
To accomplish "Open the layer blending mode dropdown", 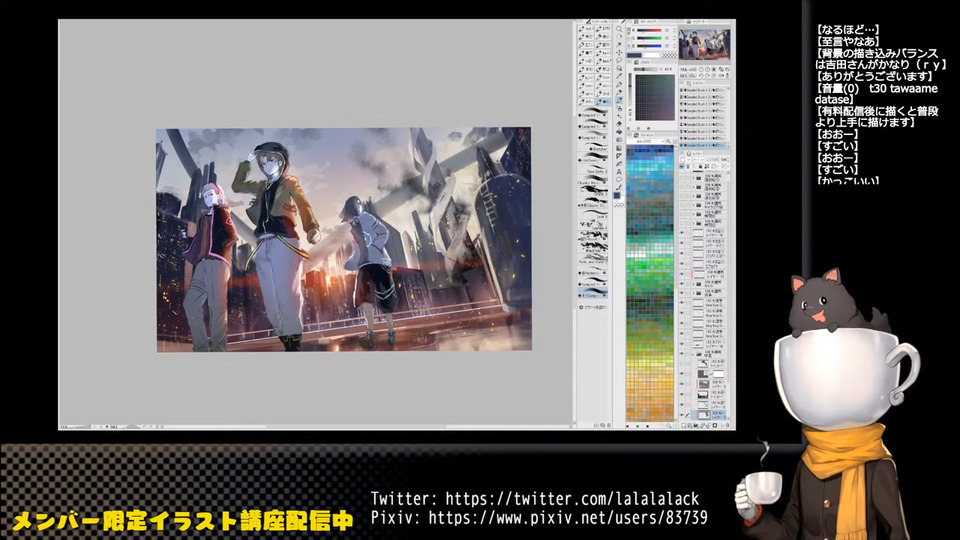I will coord(699,160).
